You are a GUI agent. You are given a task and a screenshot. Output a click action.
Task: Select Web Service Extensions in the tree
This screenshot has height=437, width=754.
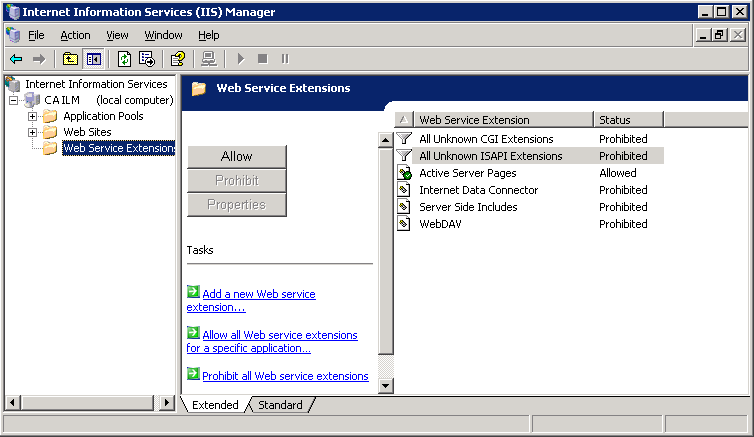click(119, 148)
